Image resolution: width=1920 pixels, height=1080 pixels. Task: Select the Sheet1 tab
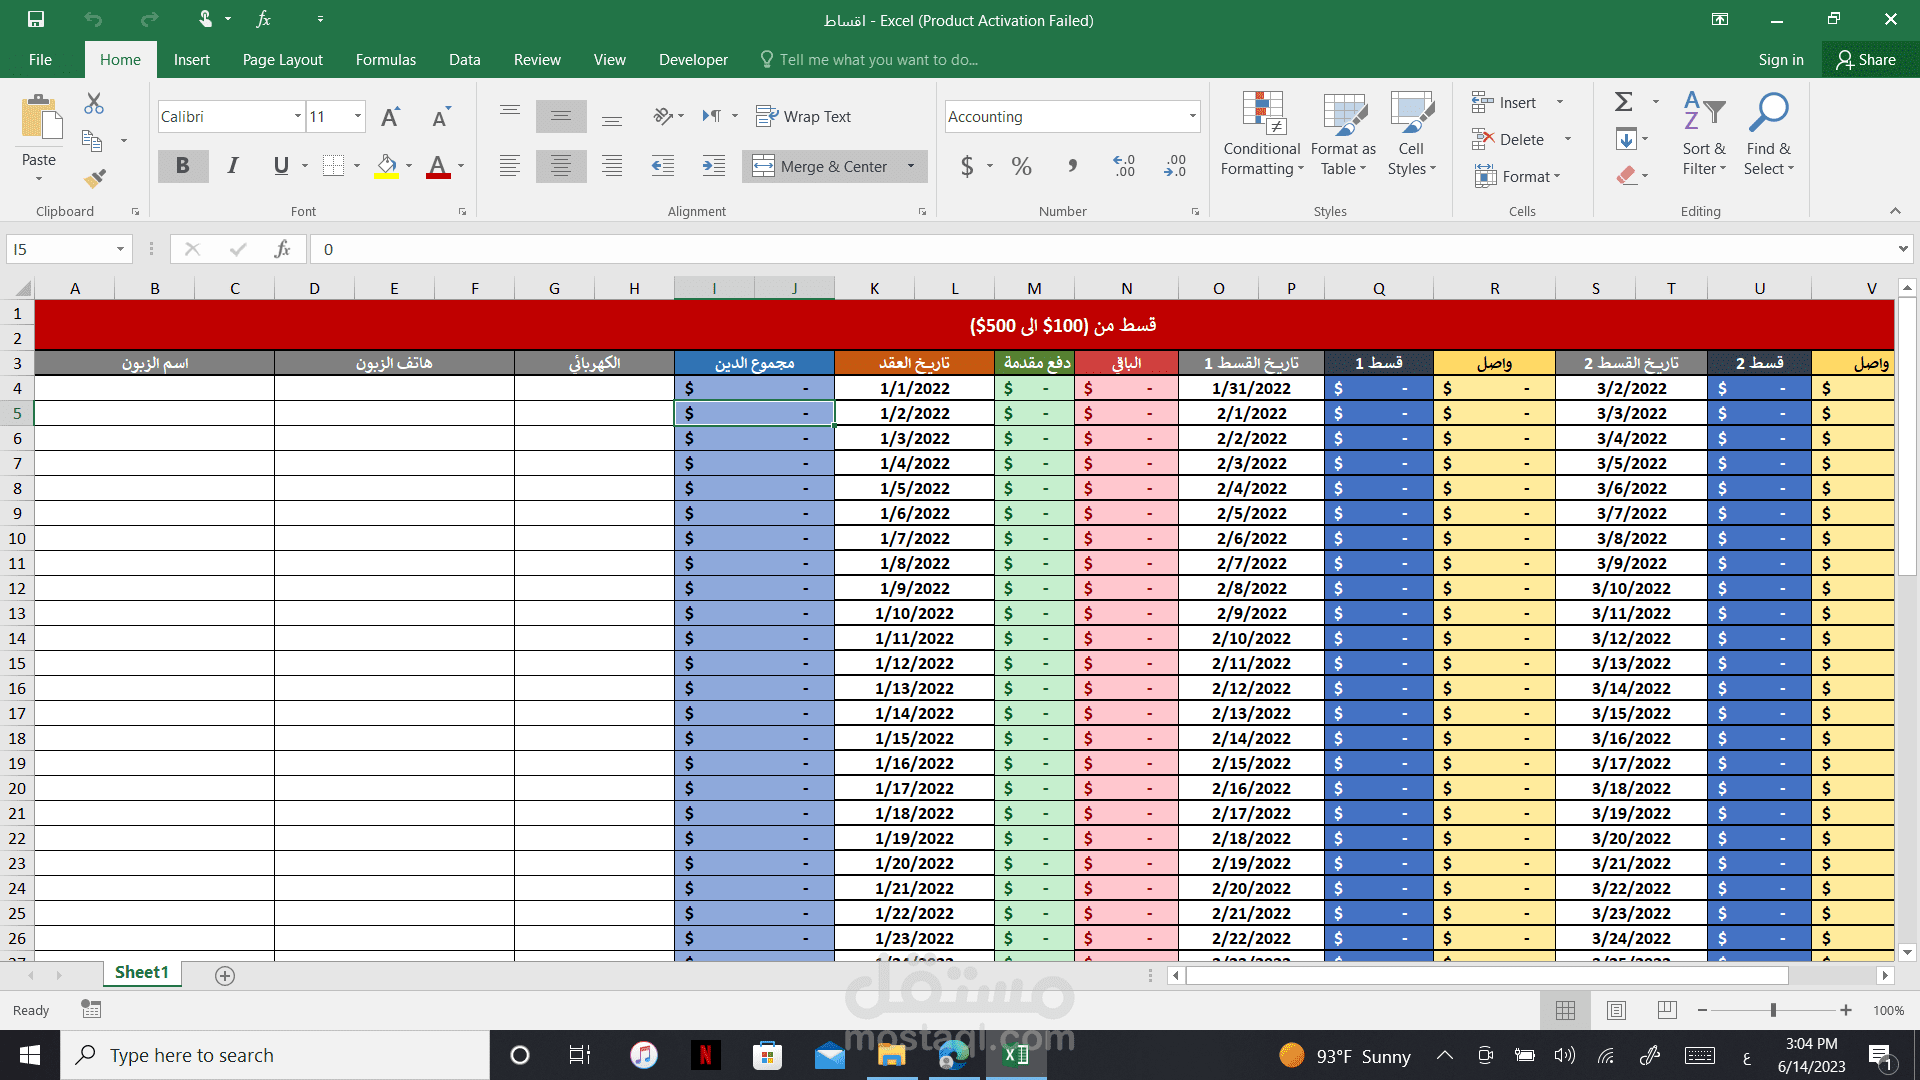click(142, 973)
